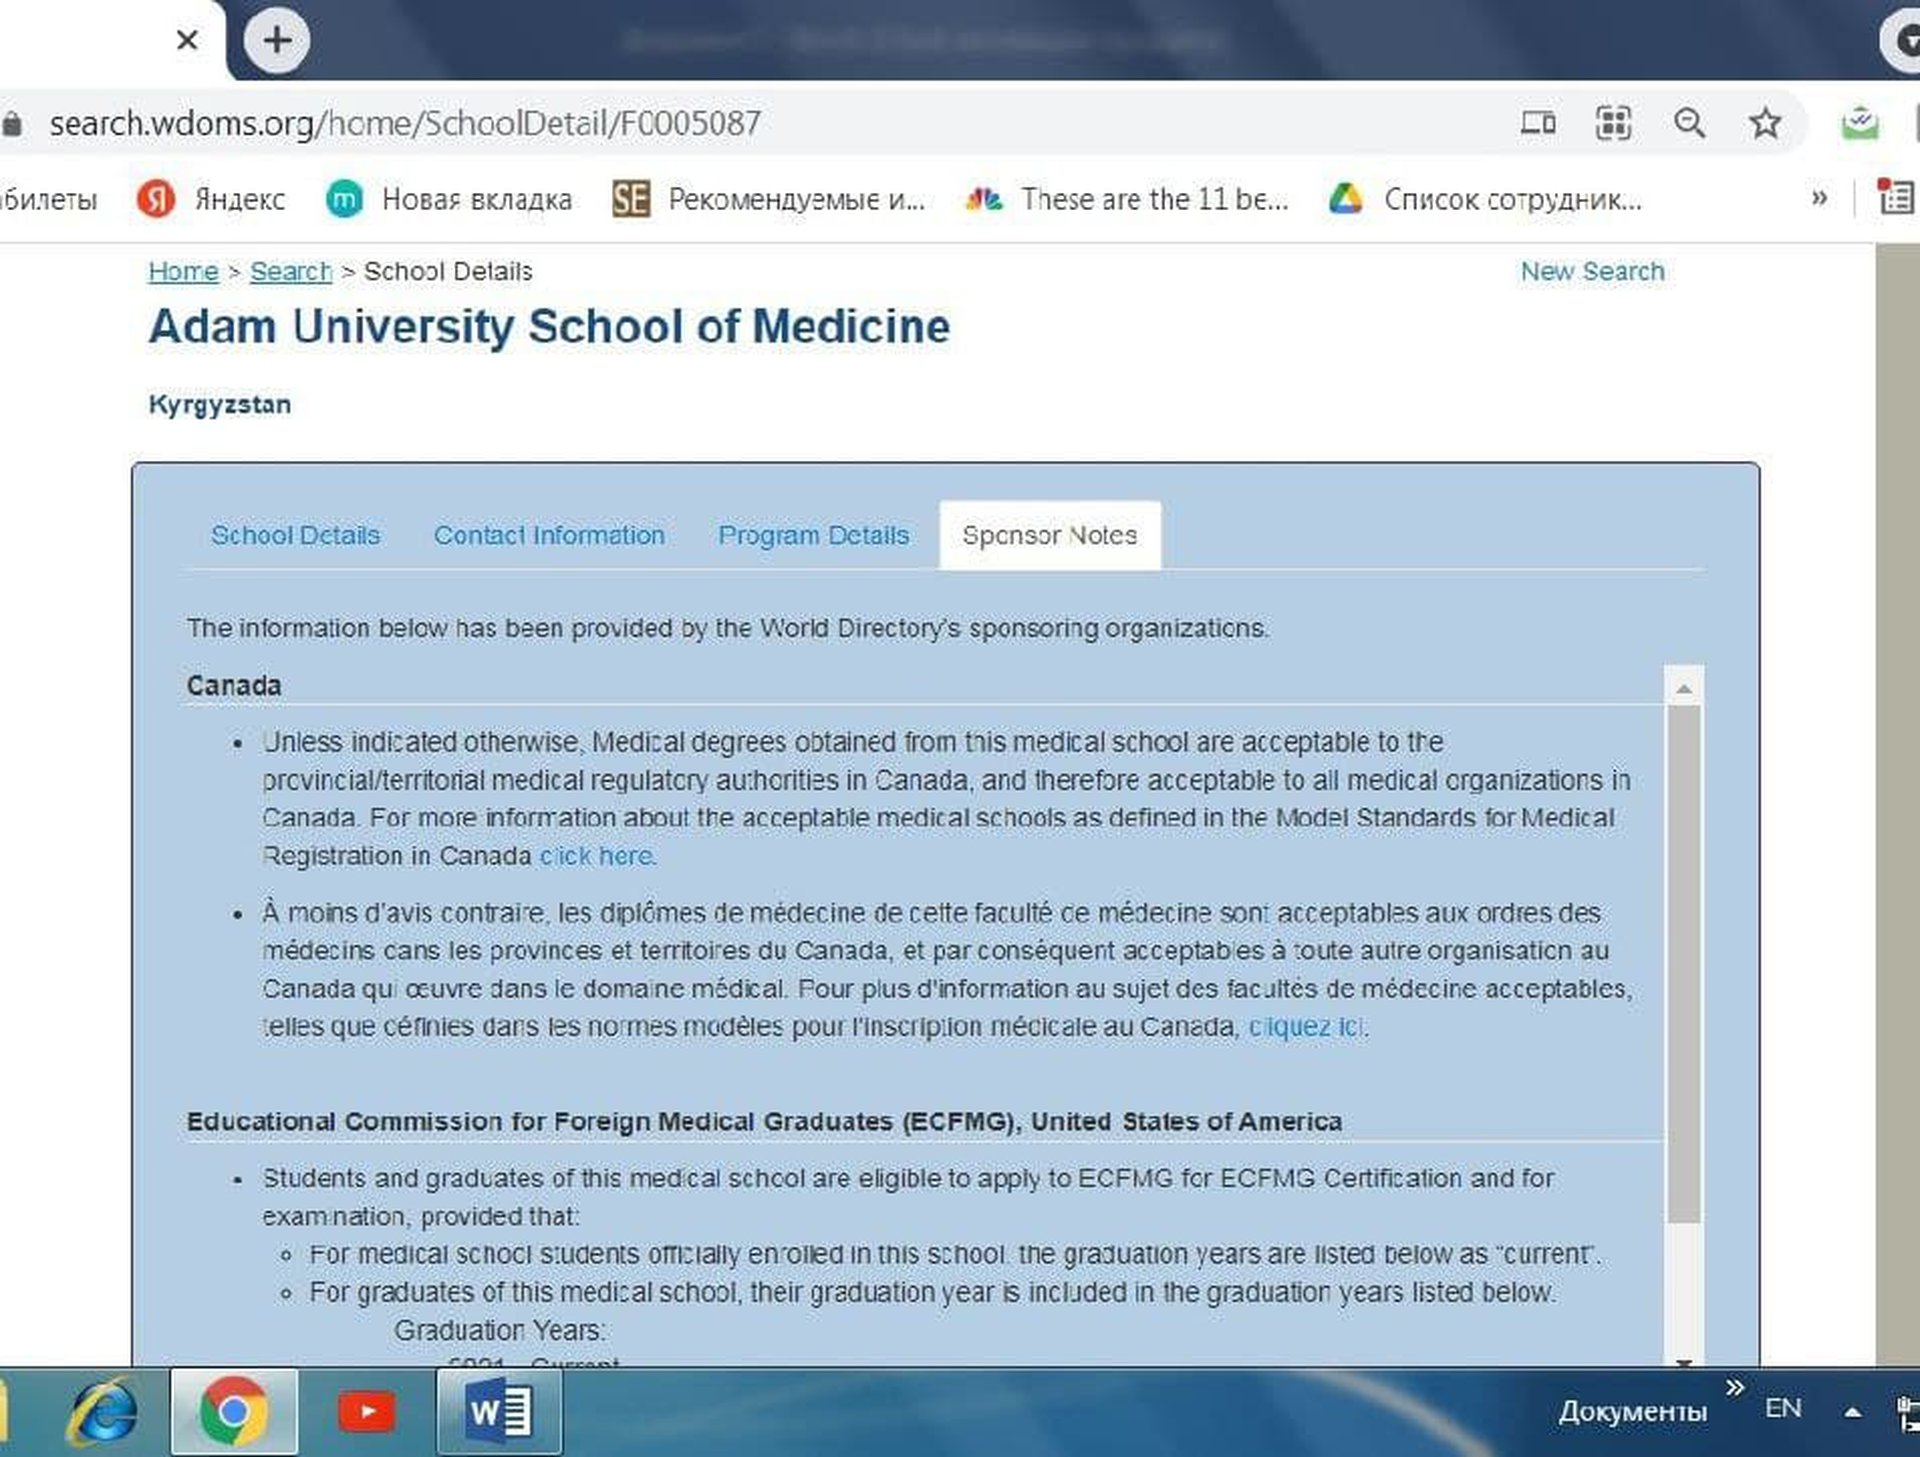
Task: Switch to the Contact Information tab
Action: click(549, 535)
